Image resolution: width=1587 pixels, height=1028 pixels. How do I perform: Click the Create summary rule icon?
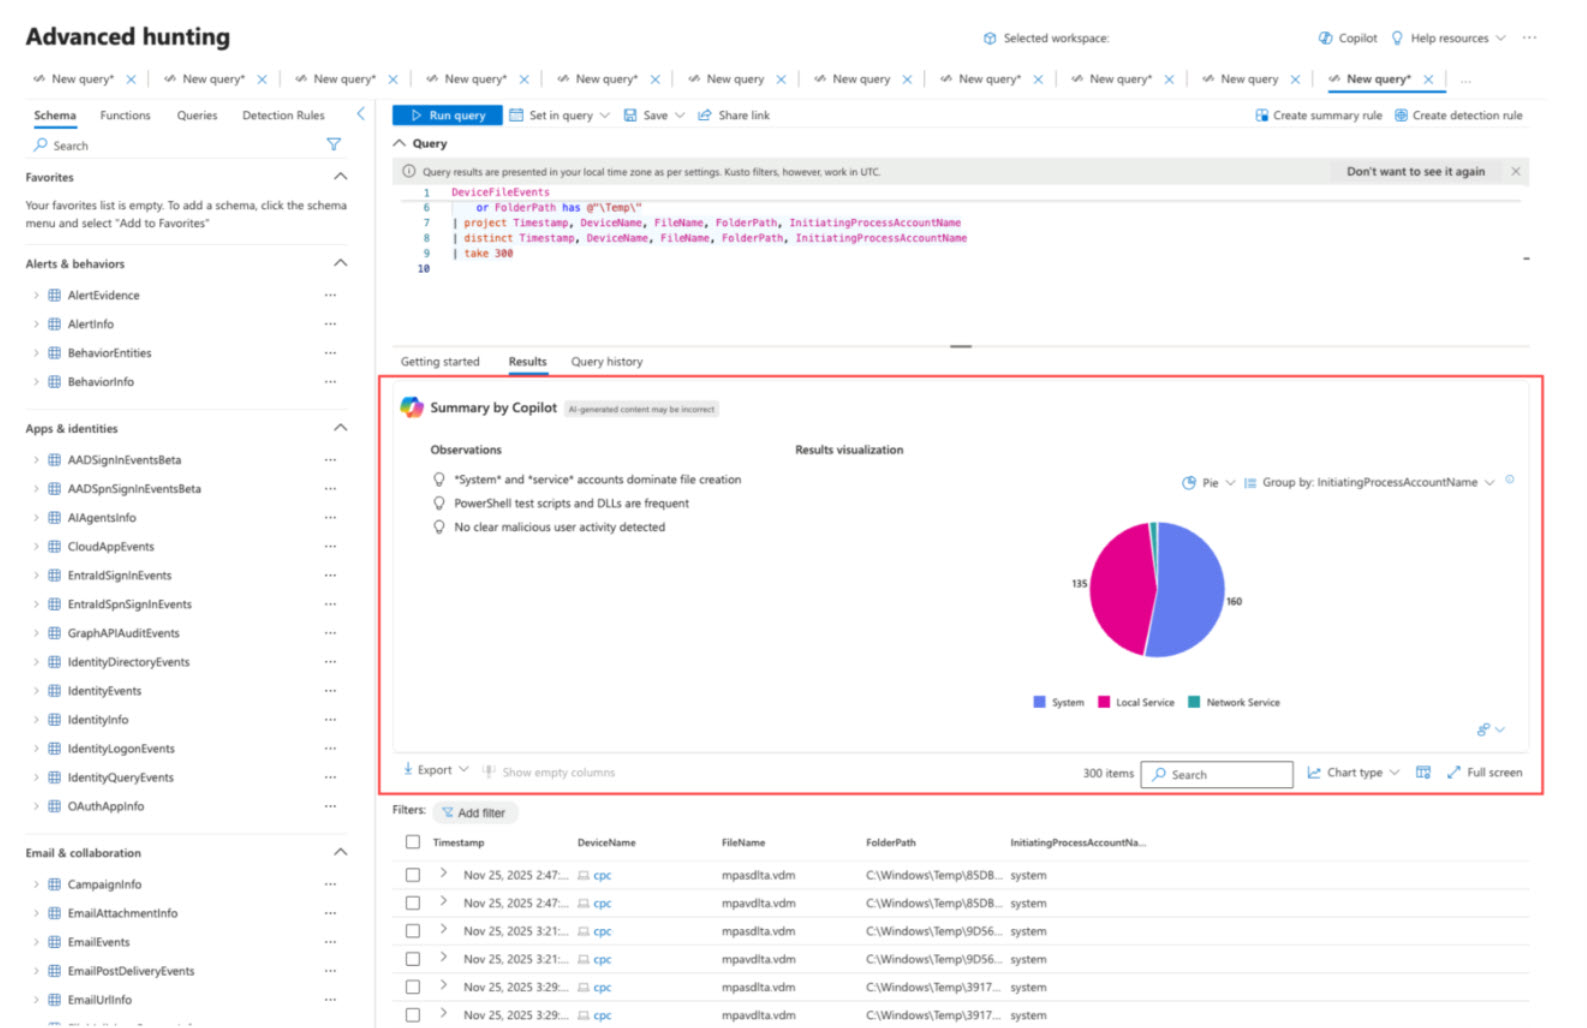tap(1261, 116)
